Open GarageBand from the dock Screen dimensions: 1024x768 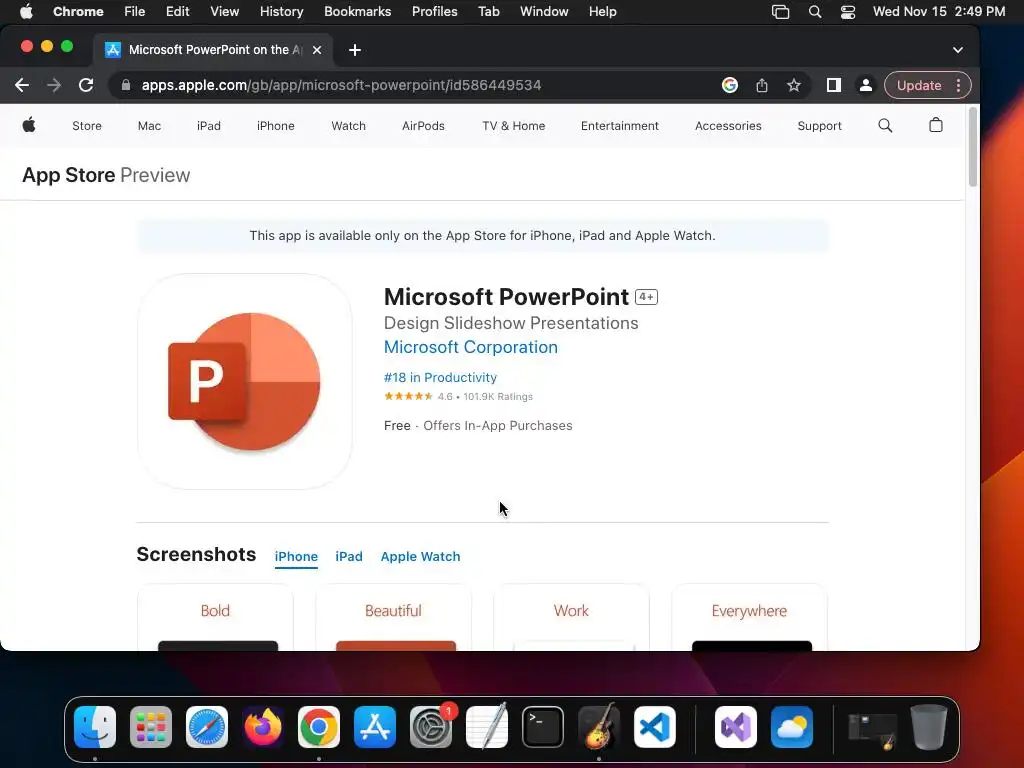(599, 726)
